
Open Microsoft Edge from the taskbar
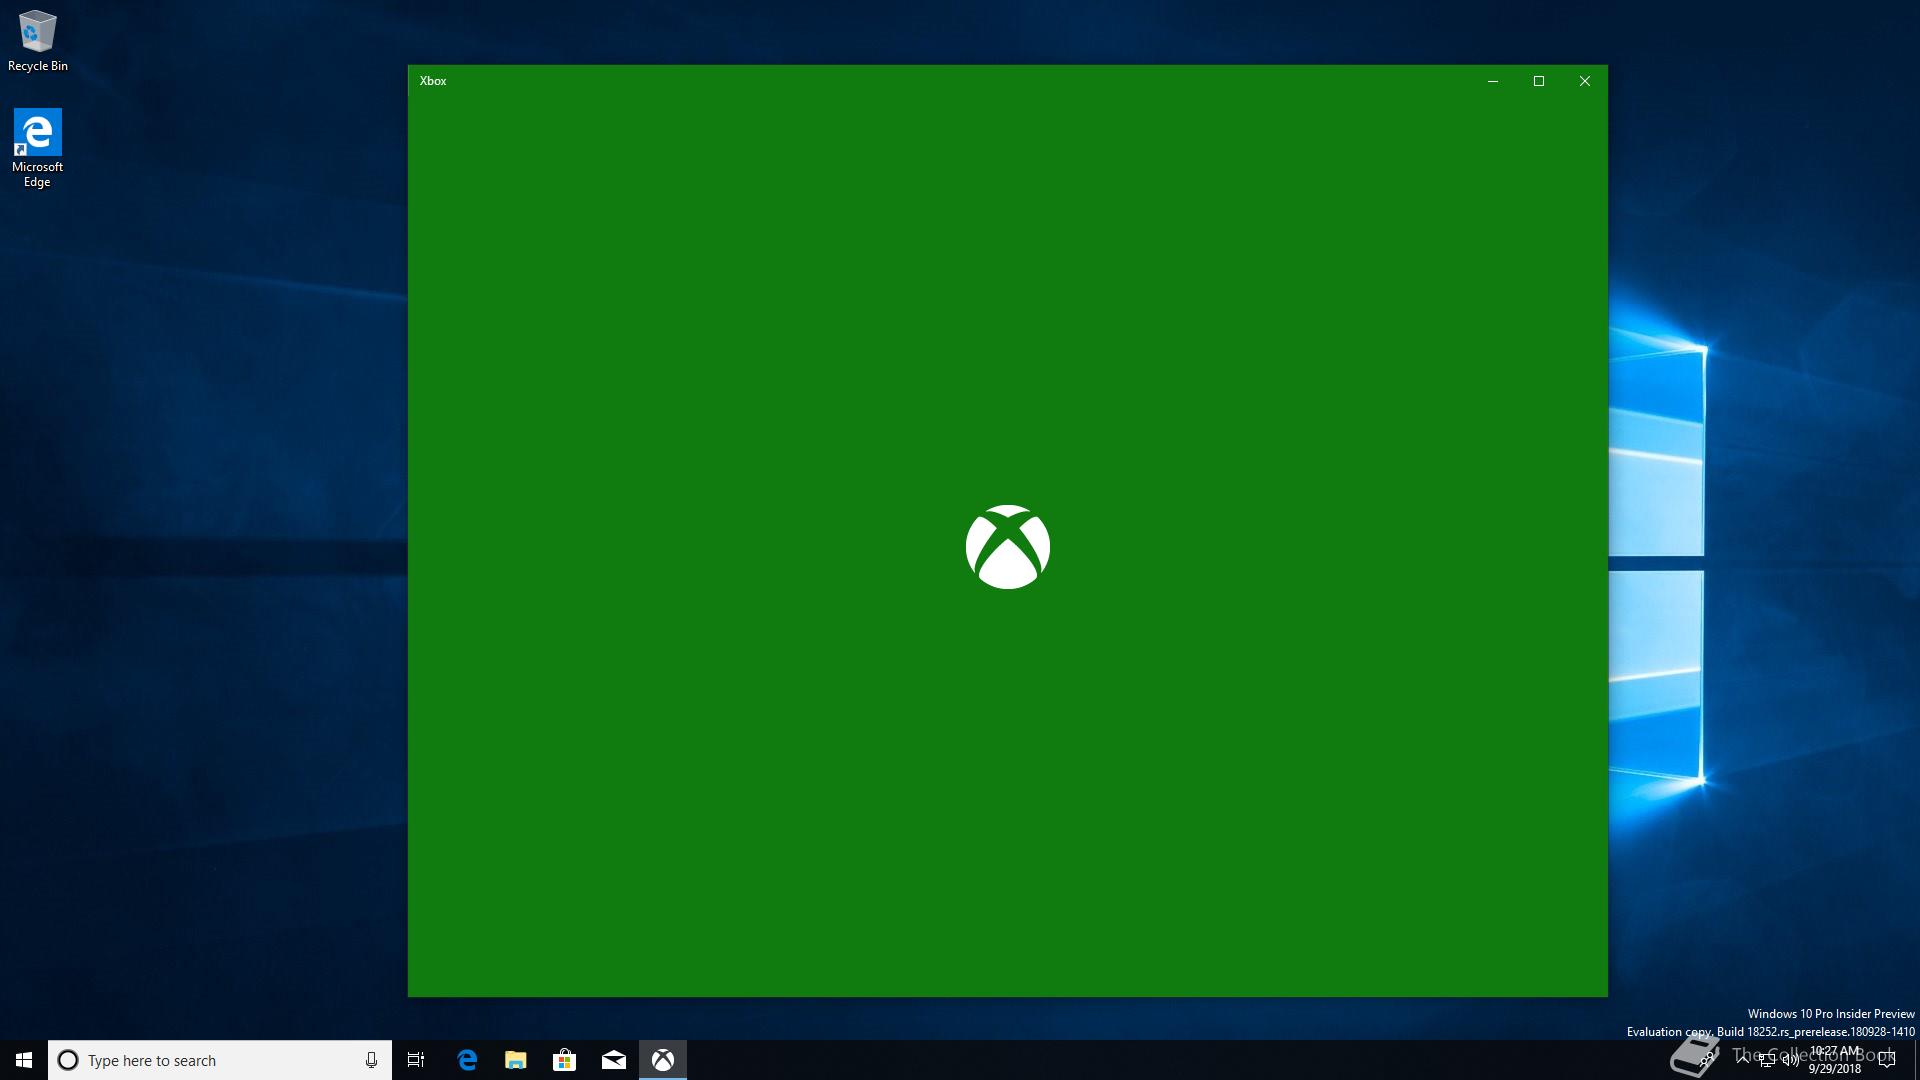coord(467,1060)
